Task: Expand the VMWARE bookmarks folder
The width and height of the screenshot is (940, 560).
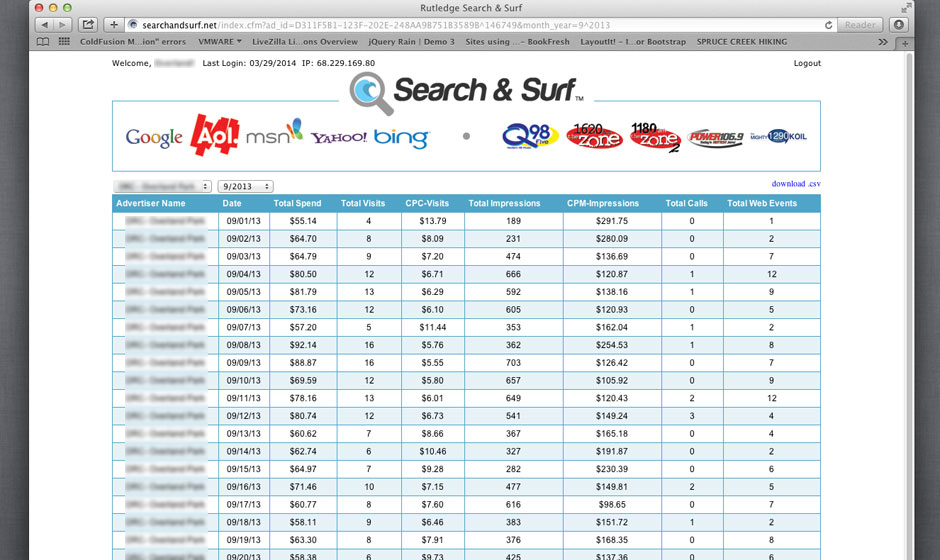Action: pyautogui.click(x=219, y=42)
